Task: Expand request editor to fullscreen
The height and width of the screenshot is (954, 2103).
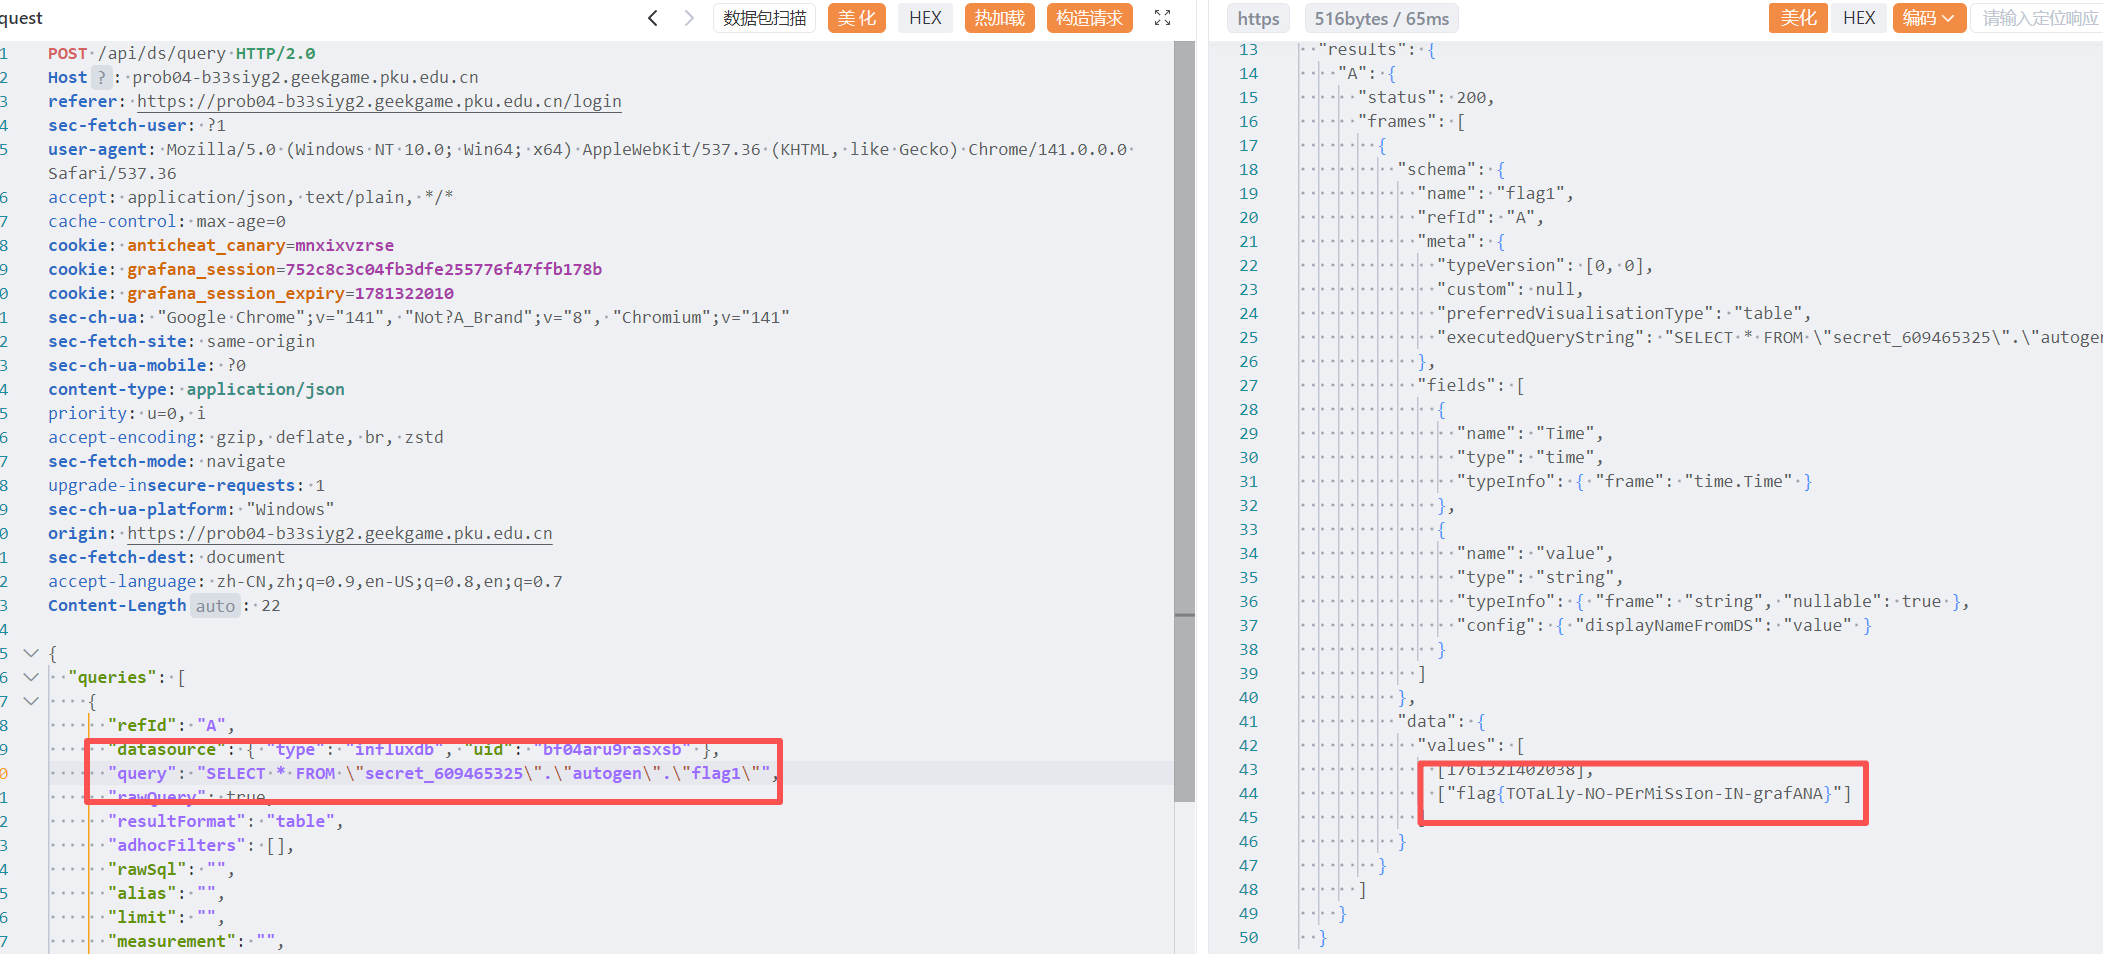Action: point(1162,18)
